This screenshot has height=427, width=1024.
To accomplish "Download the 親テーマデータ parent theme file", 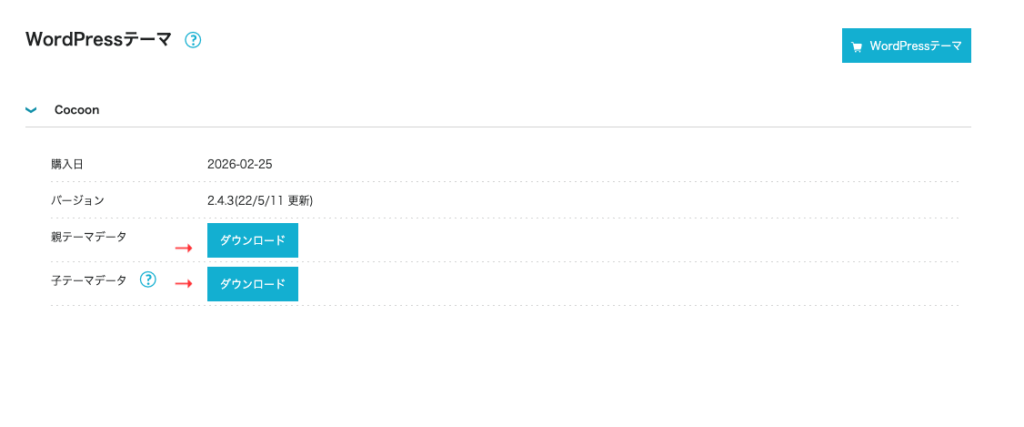I will [x=252, y=240].
